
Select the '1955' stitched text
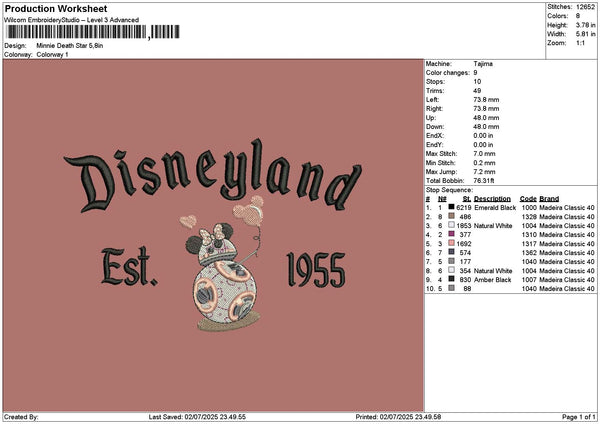[316, 270]
